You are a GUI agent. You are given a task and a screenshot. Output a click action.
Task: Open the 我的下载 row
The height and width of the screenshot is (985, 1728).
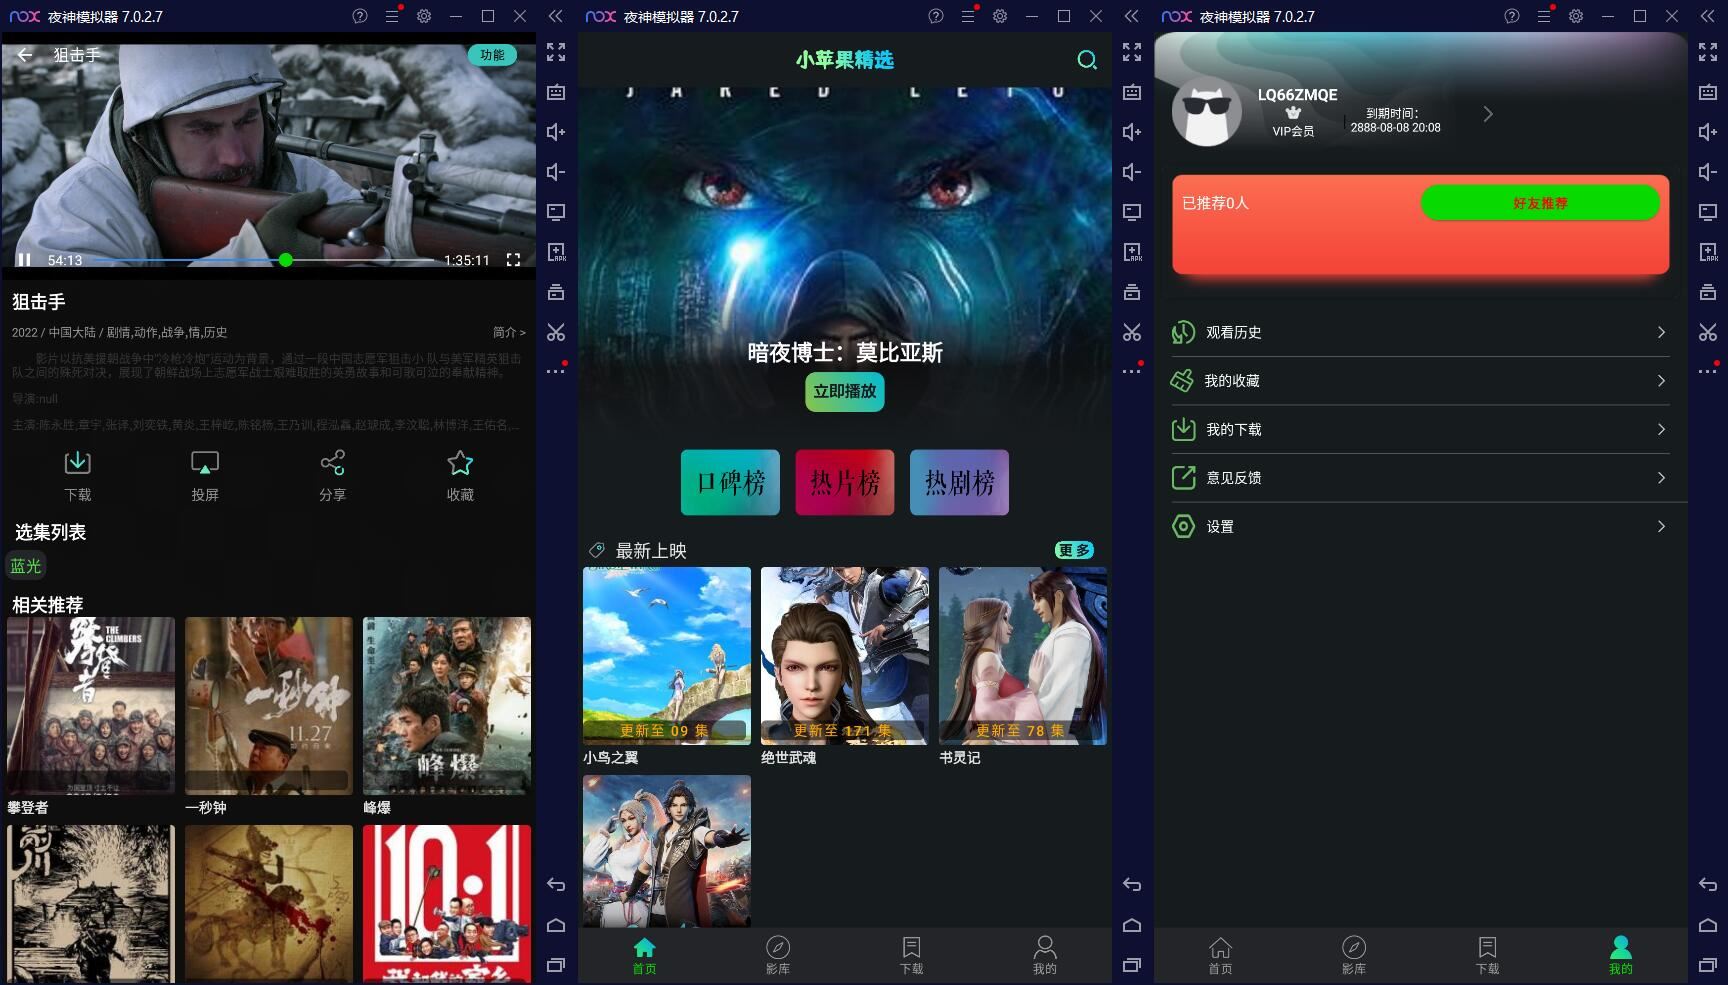(x=1421, y=429)
